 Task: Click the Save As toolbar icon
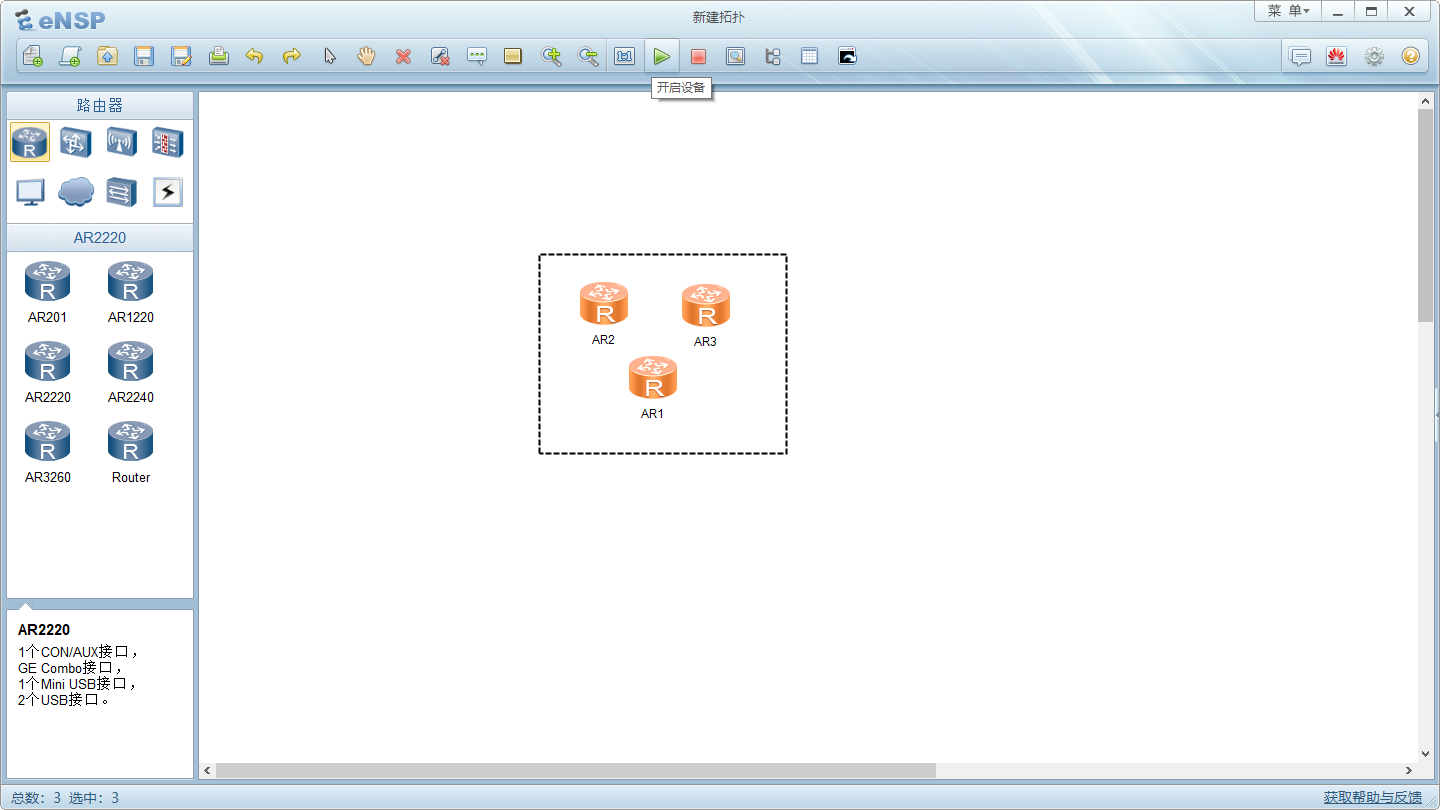181,56
